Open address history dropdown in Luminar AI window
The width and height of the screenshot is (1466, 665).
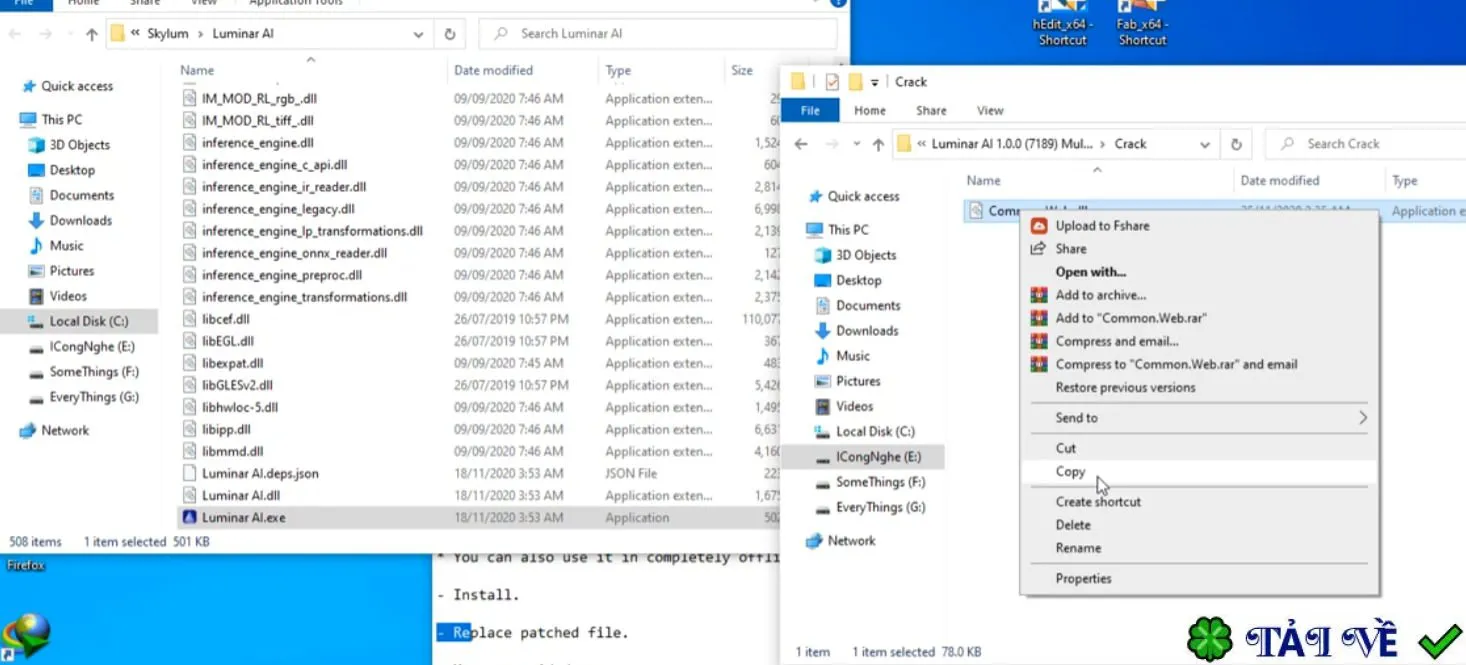[x=418, y=34]
